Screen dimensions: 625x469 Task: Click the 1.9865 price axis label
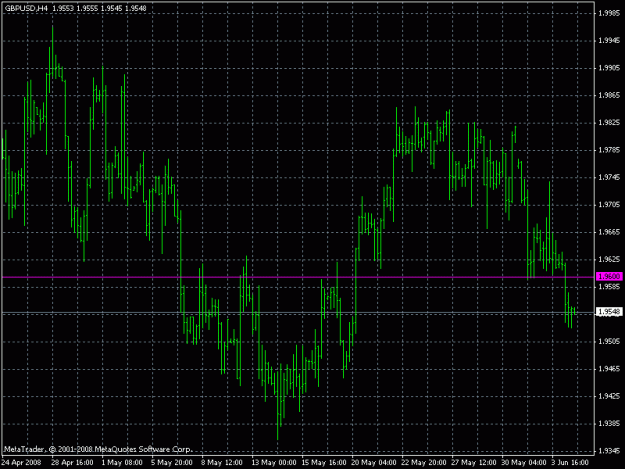coord(609,95)
